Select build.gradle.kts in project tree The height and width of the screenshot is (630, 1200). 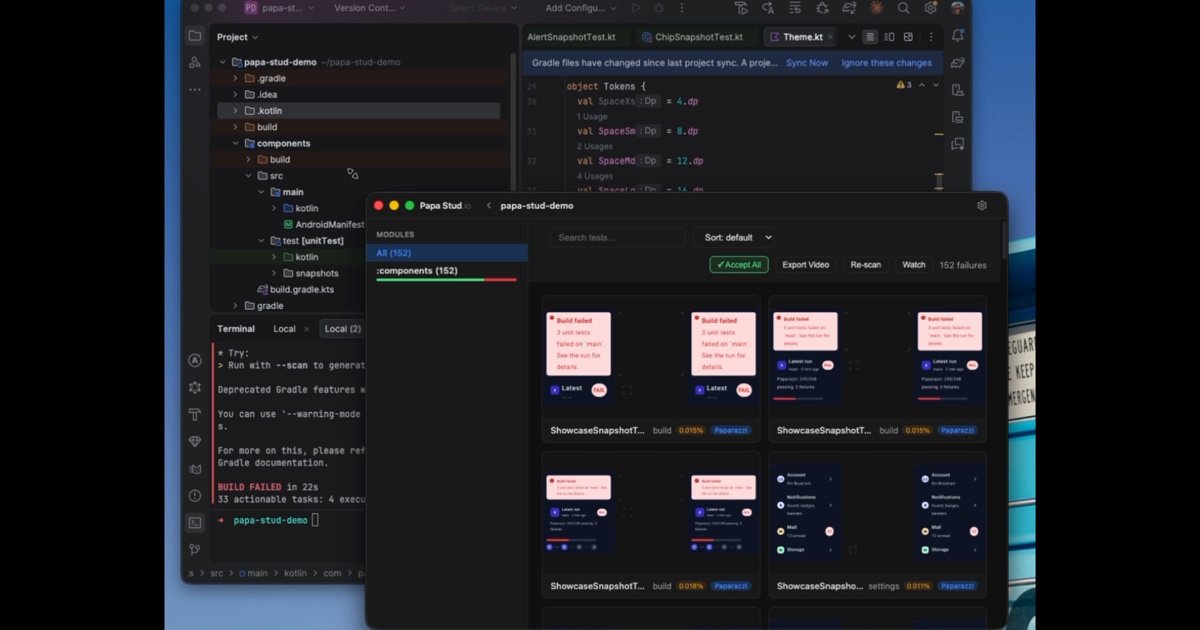(x=301, y=290)
